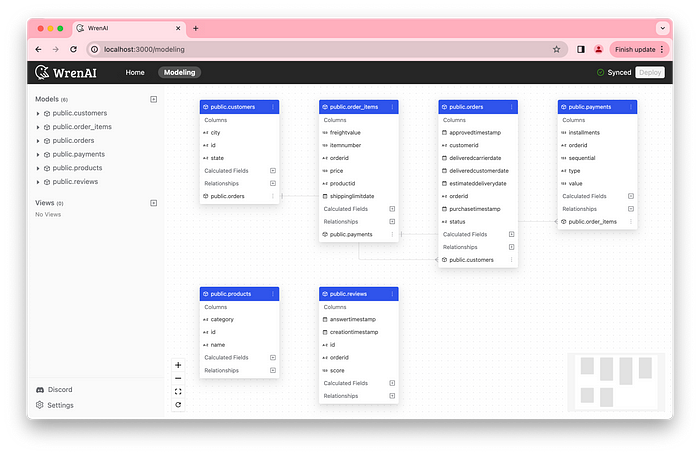Select score column in public.reviews card
This screenshot has height=455, width=700.
pyautogui.click(x=358, y=371)
